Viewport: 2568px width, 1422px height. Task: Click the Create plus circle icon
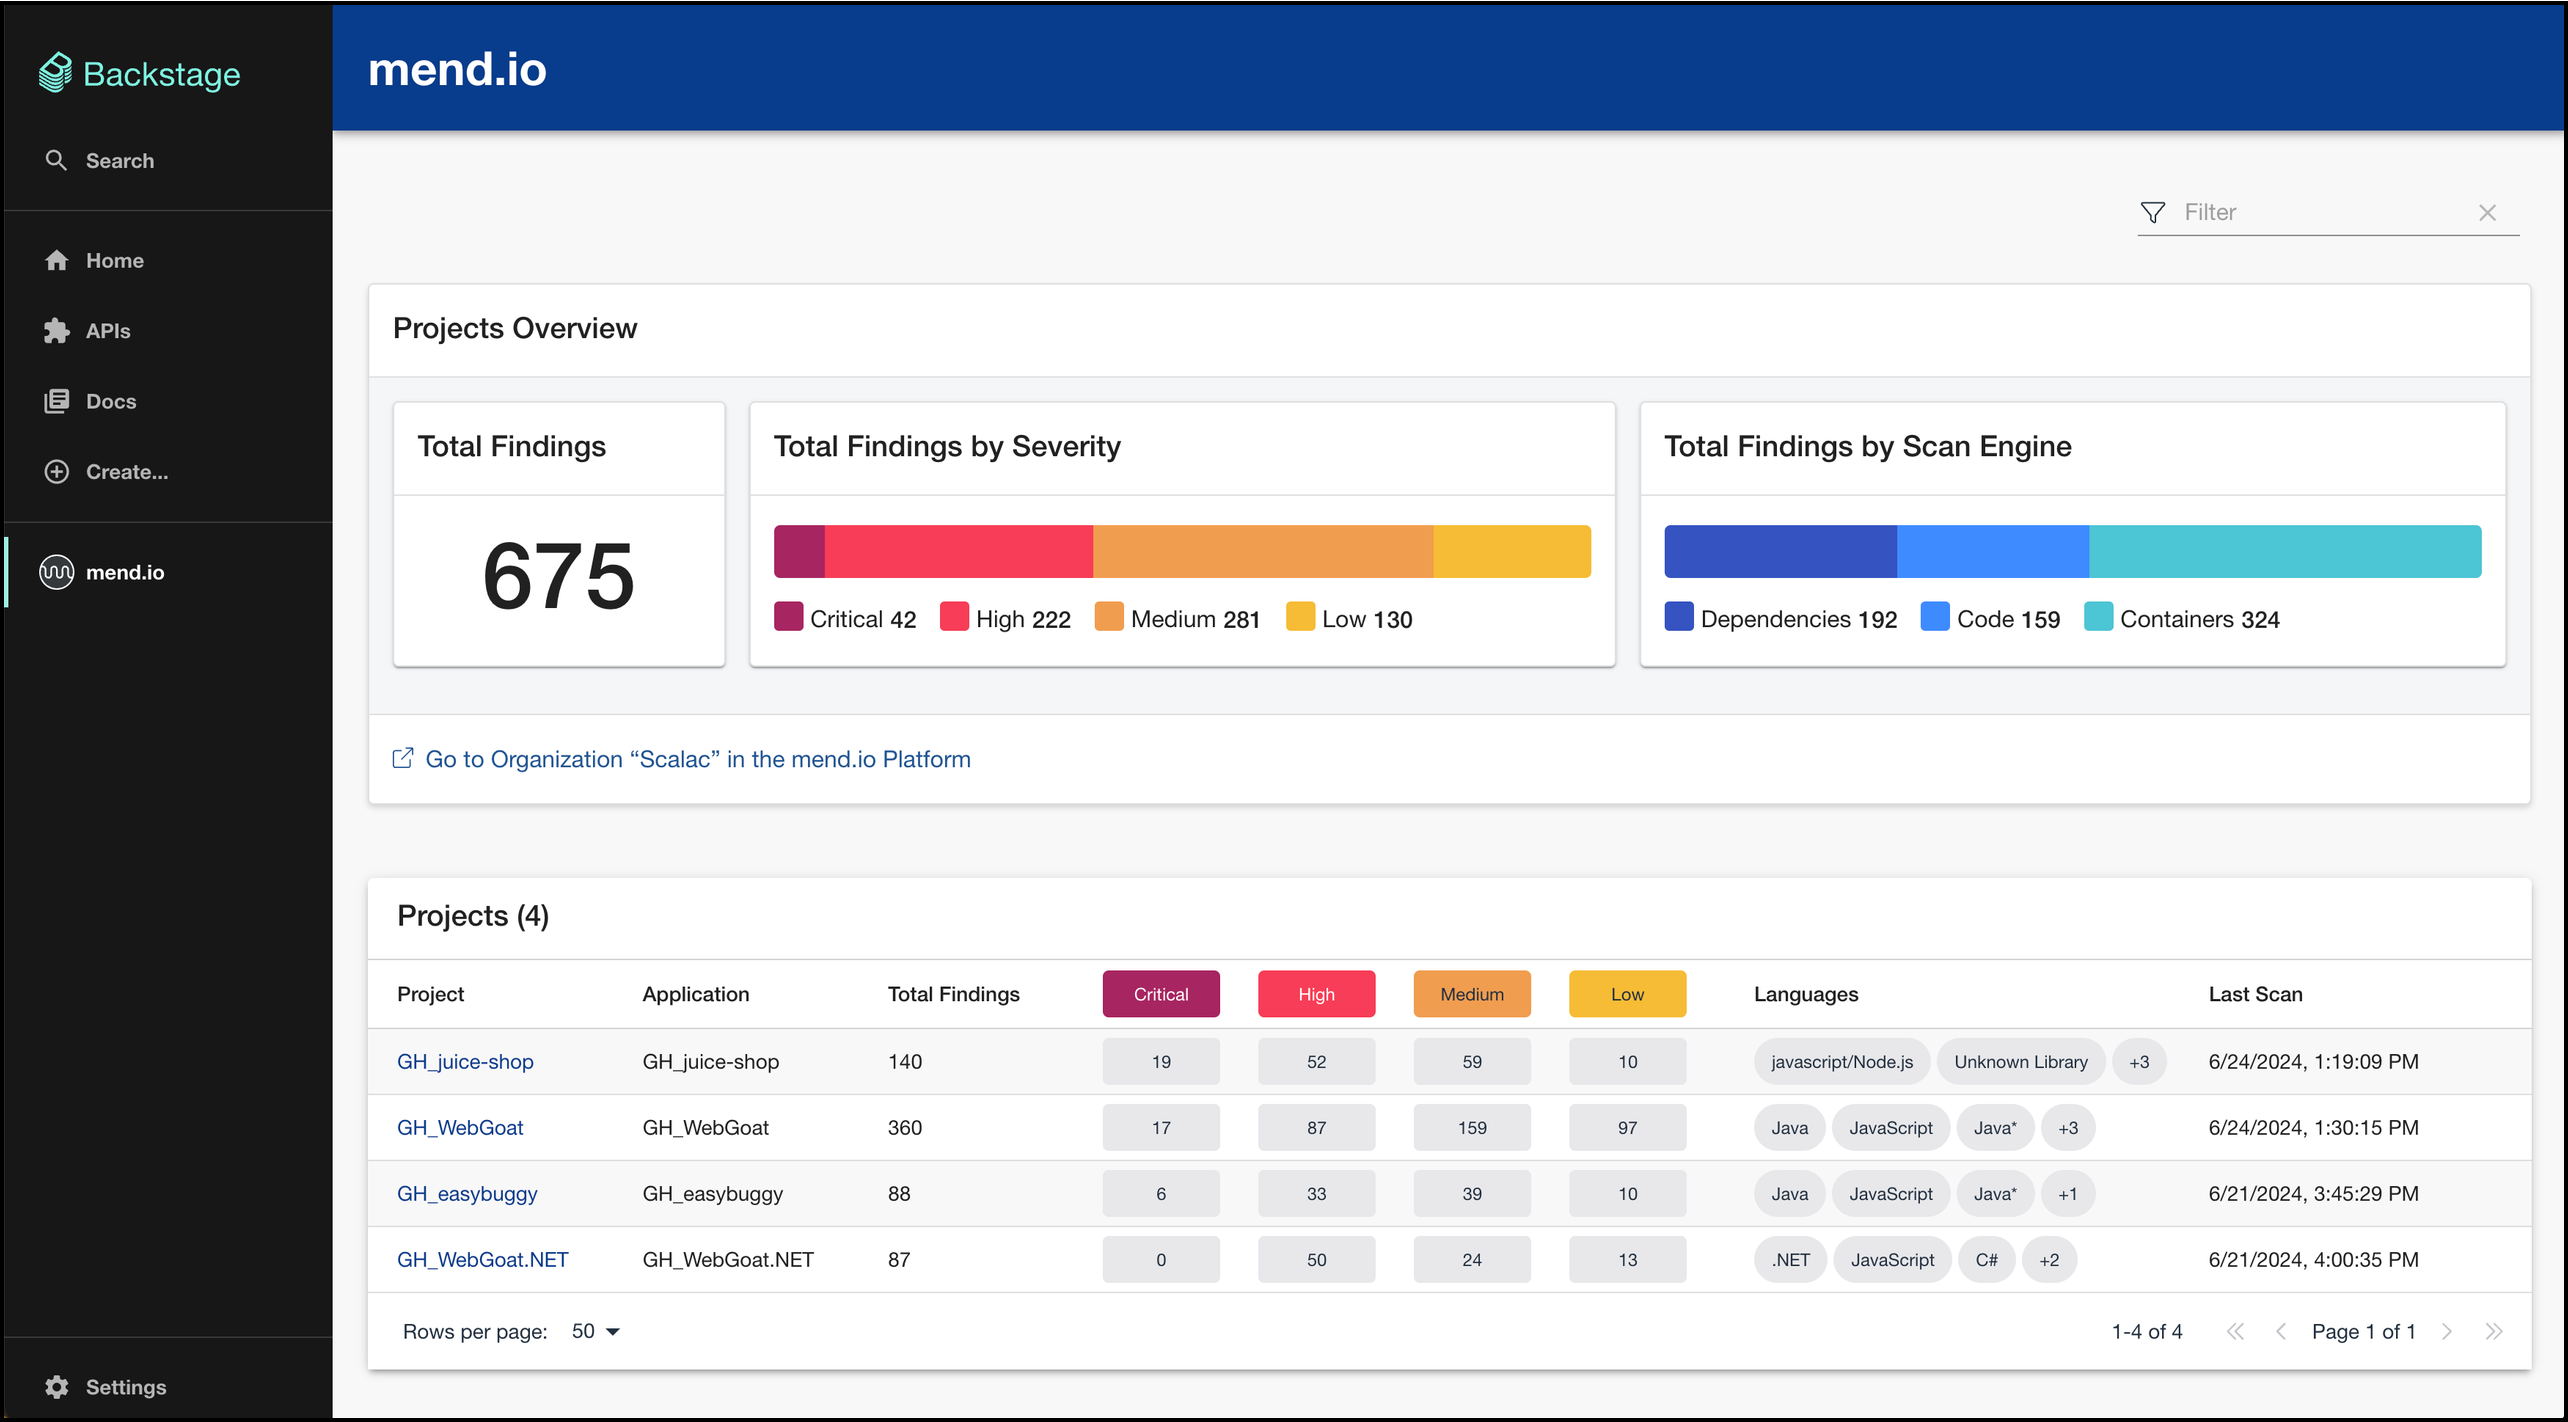[x=57, y=471]
